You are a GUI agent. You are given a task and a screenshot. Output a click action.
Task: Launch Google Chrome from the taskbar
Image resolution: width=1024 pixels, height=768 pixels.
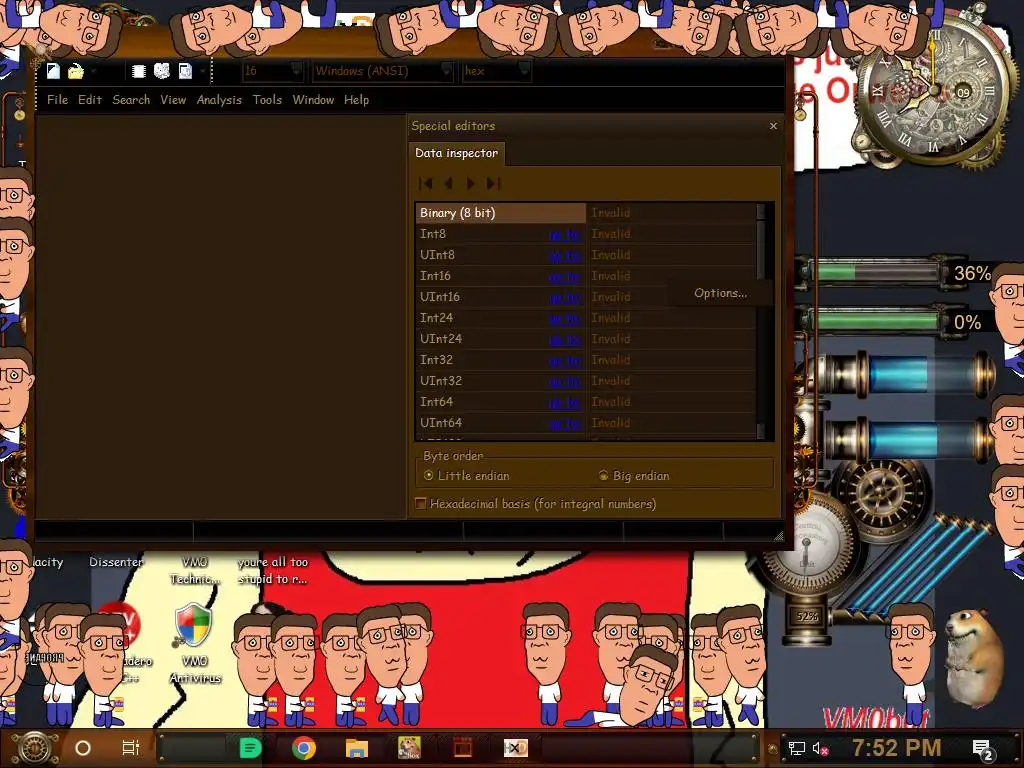[304, 748]
